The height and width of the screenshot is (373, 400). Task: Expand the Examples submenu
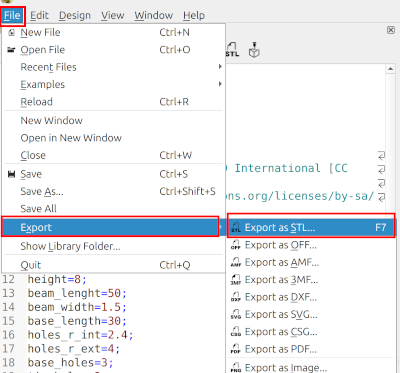coord(113,84)
